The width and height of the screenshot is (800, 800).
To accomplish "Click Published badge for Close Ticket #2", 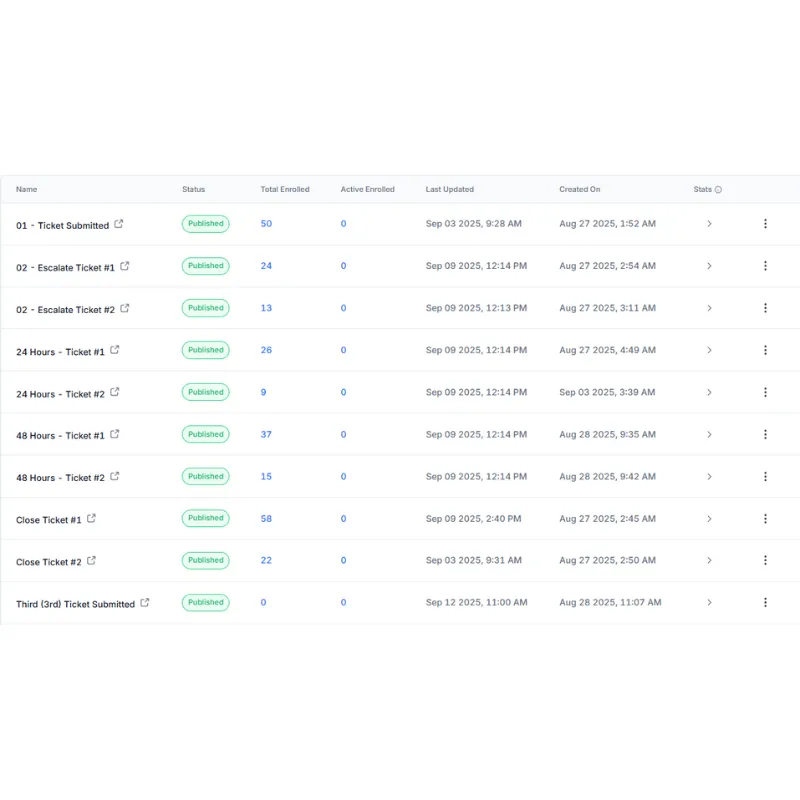I will tap(206, 560).
